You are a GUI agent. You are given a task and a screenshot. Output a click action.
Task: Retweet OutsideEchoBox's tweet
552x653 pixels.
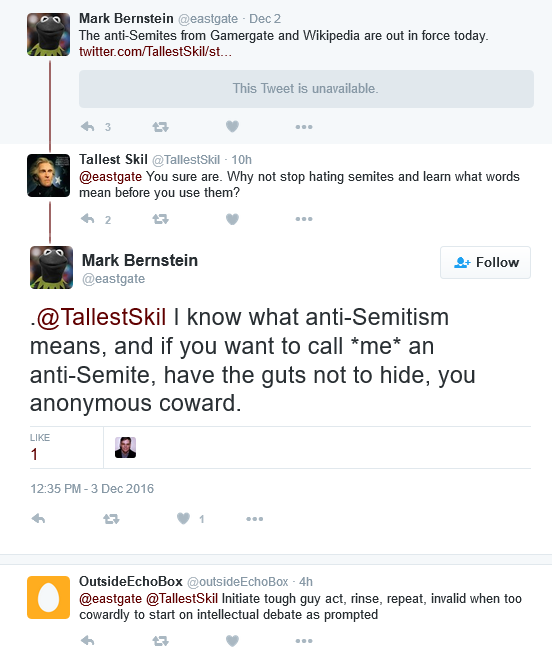pyautogui.click(x=160, y=641)
